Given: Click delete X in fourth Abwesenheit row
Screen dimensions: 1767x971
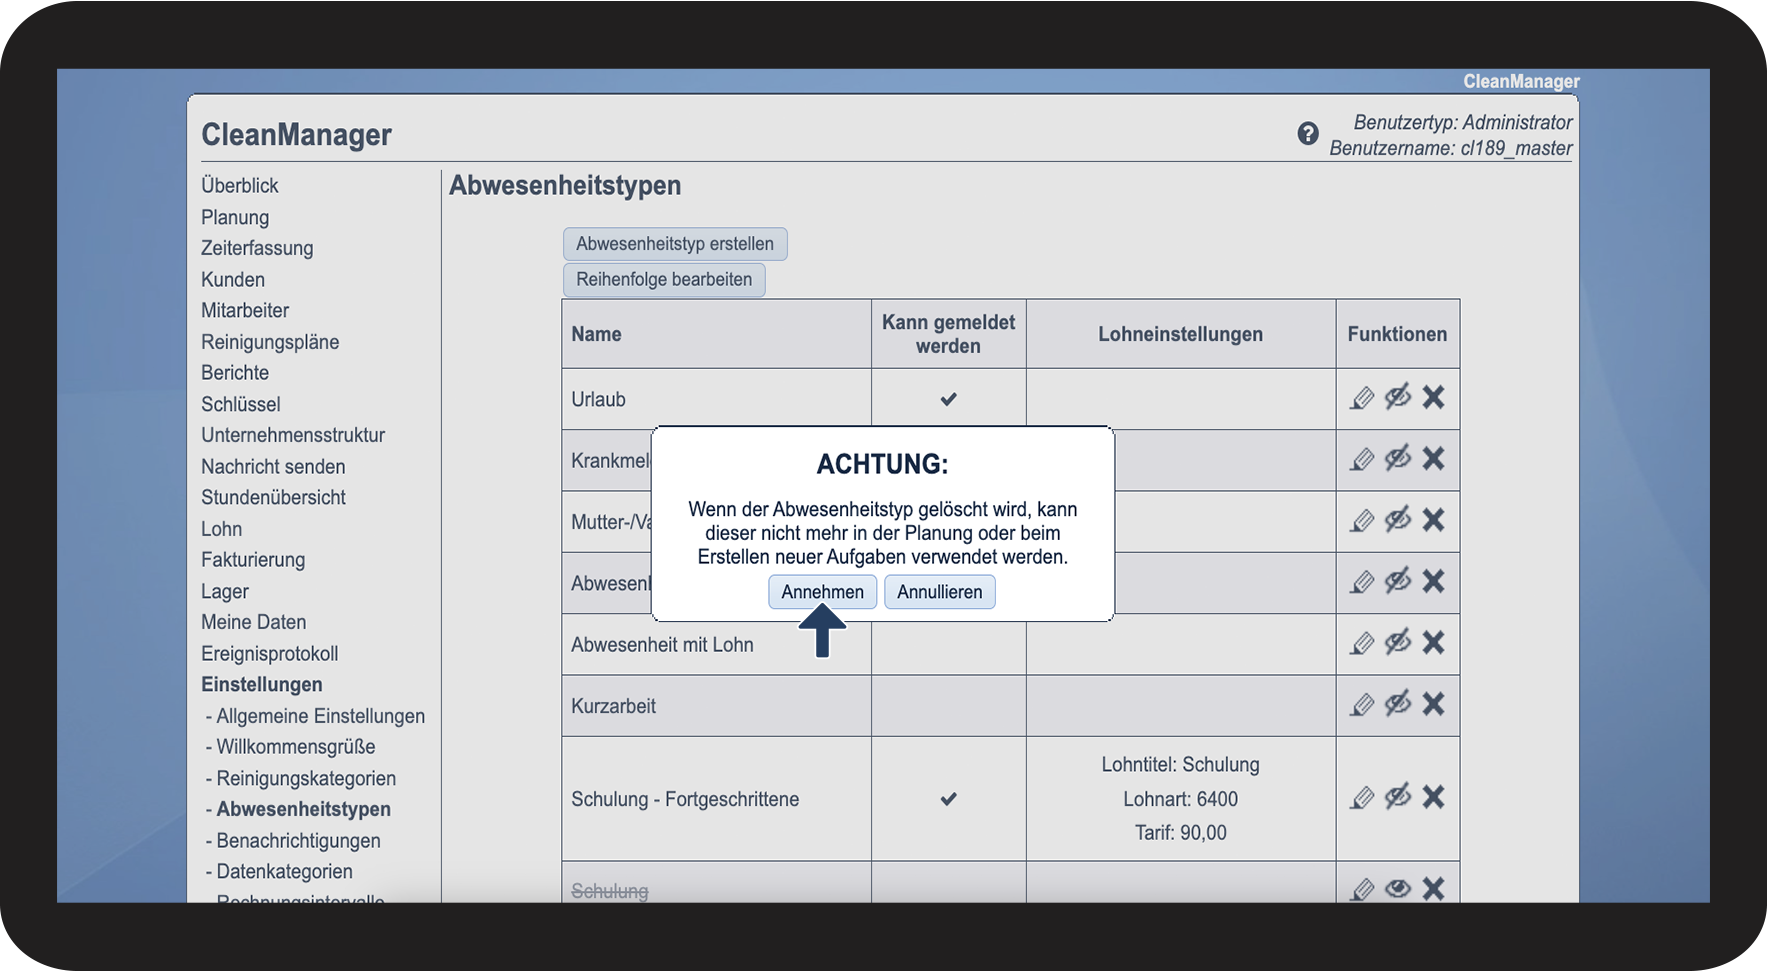Looking at the screenshot, I should [x=1433, y=581].
